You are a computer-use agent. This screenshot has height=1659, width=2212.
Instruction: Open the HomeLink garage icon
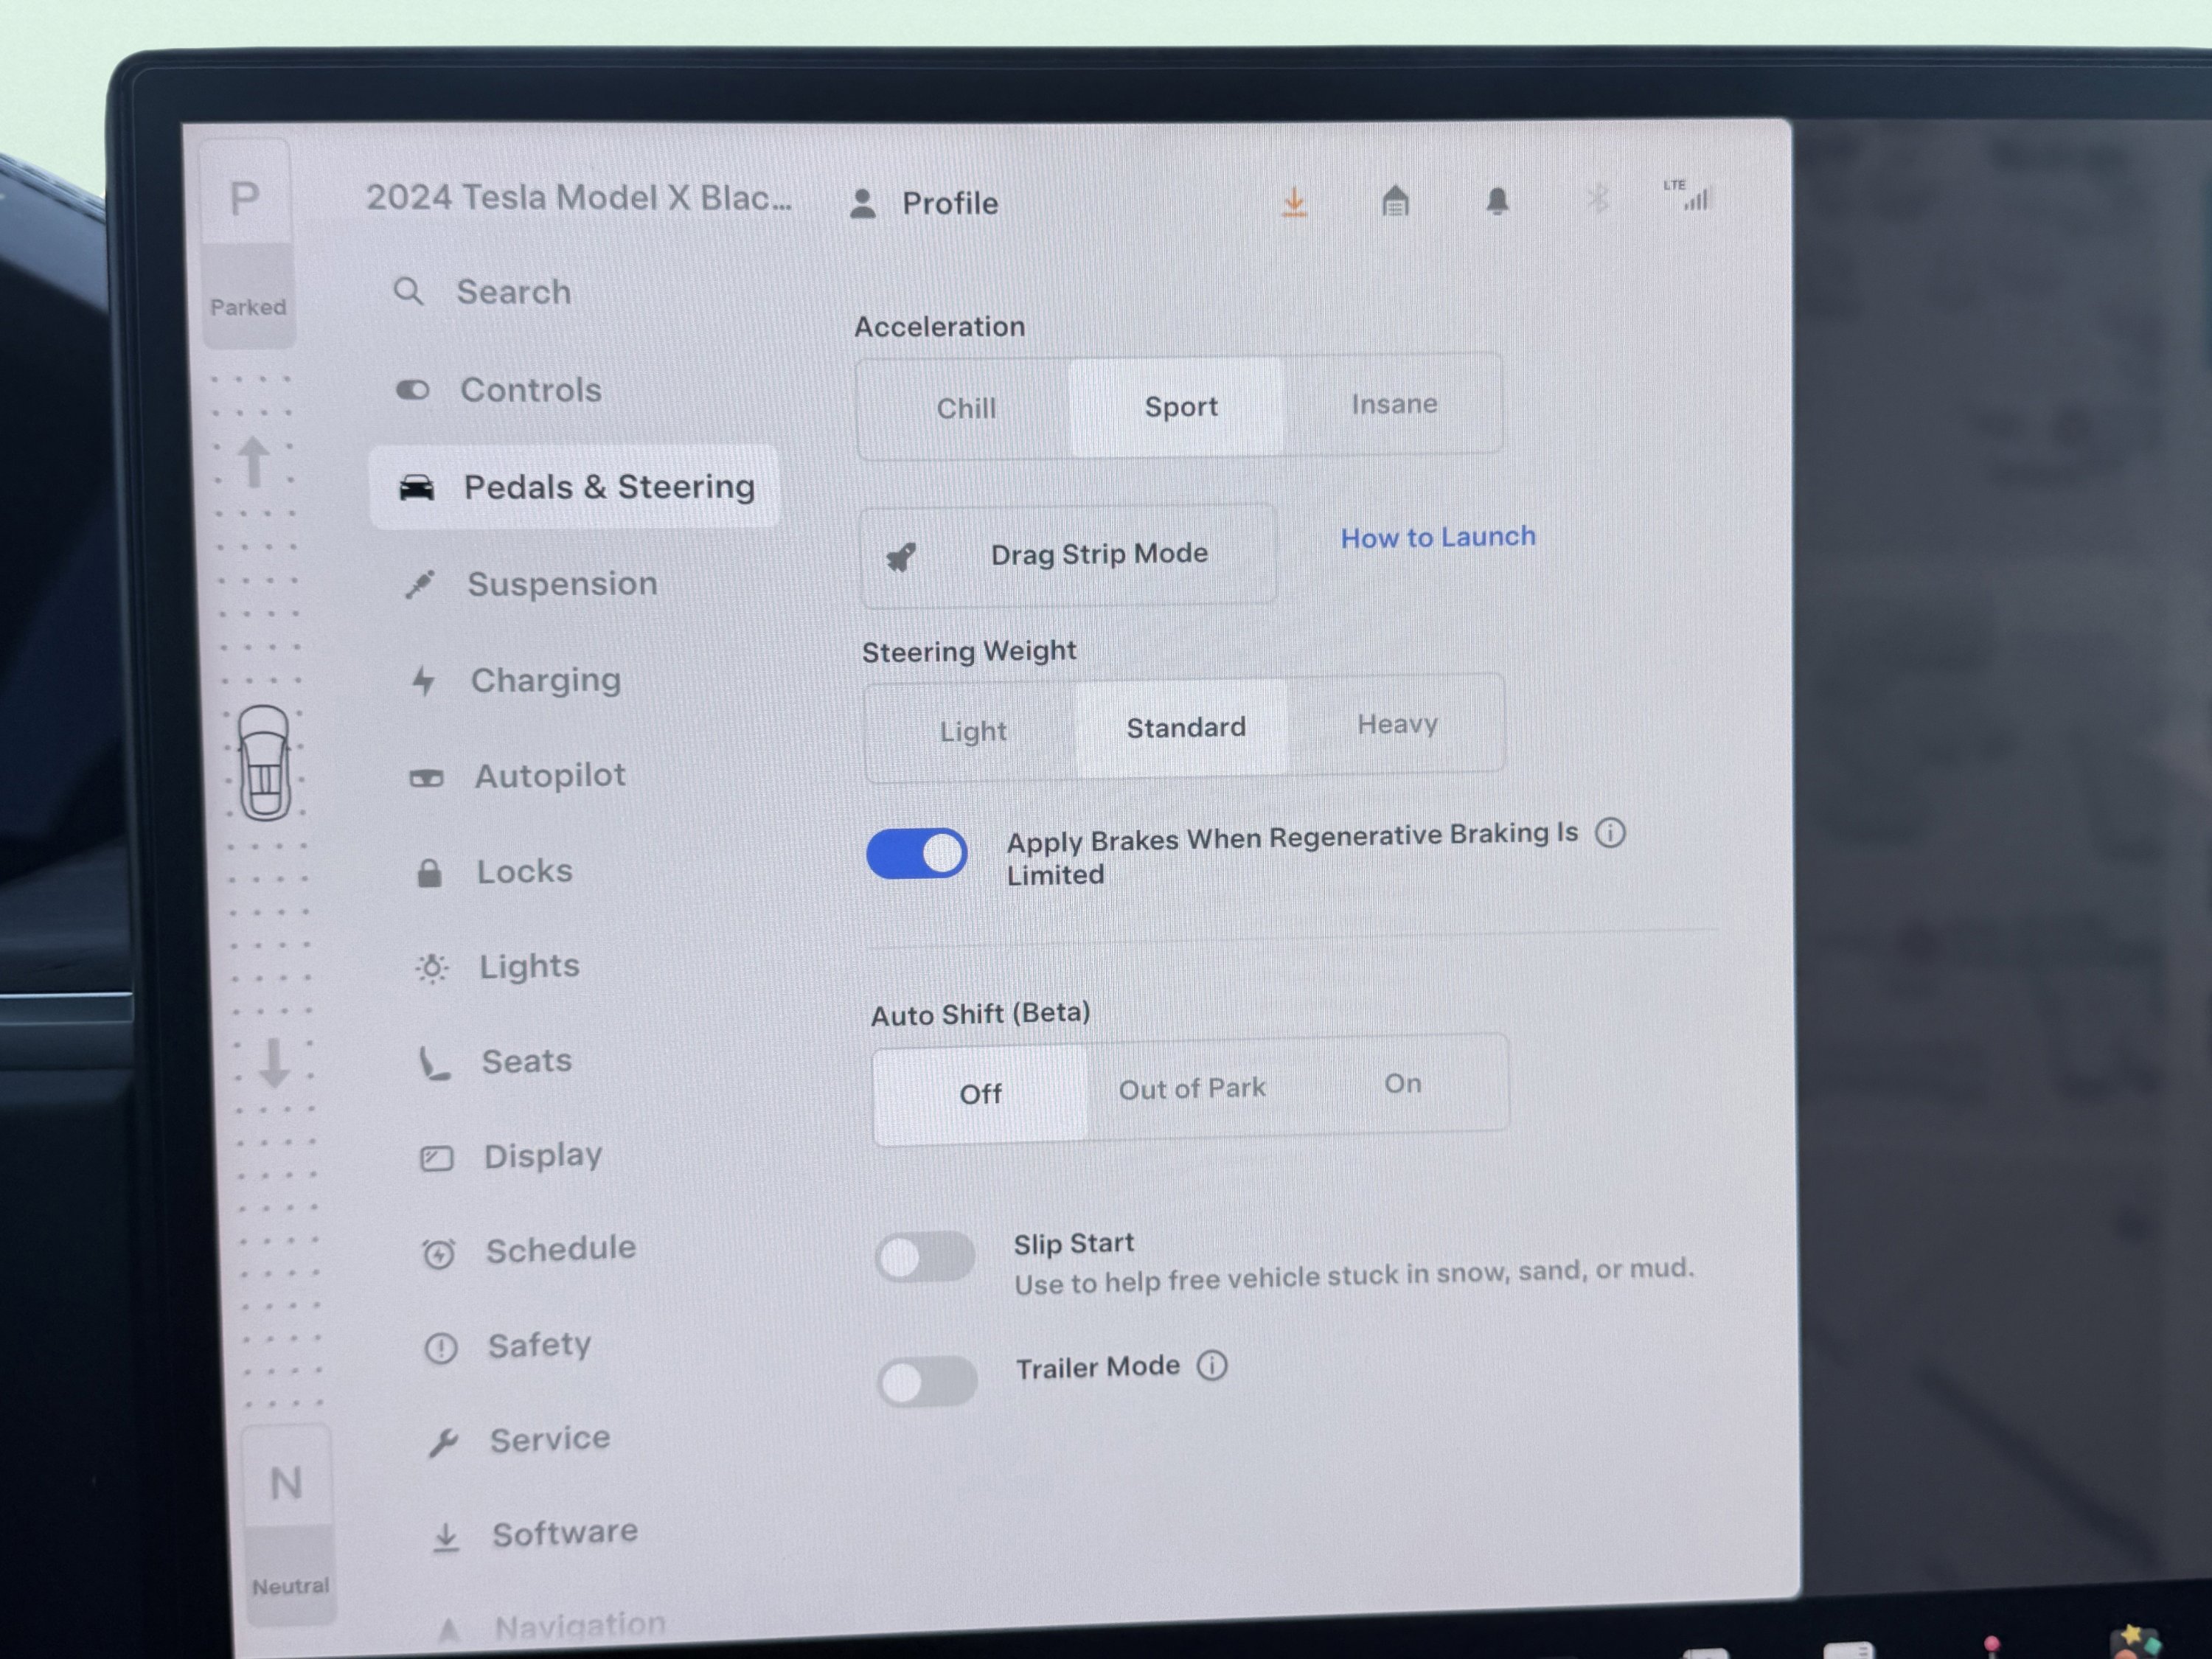click(1395, 202)
